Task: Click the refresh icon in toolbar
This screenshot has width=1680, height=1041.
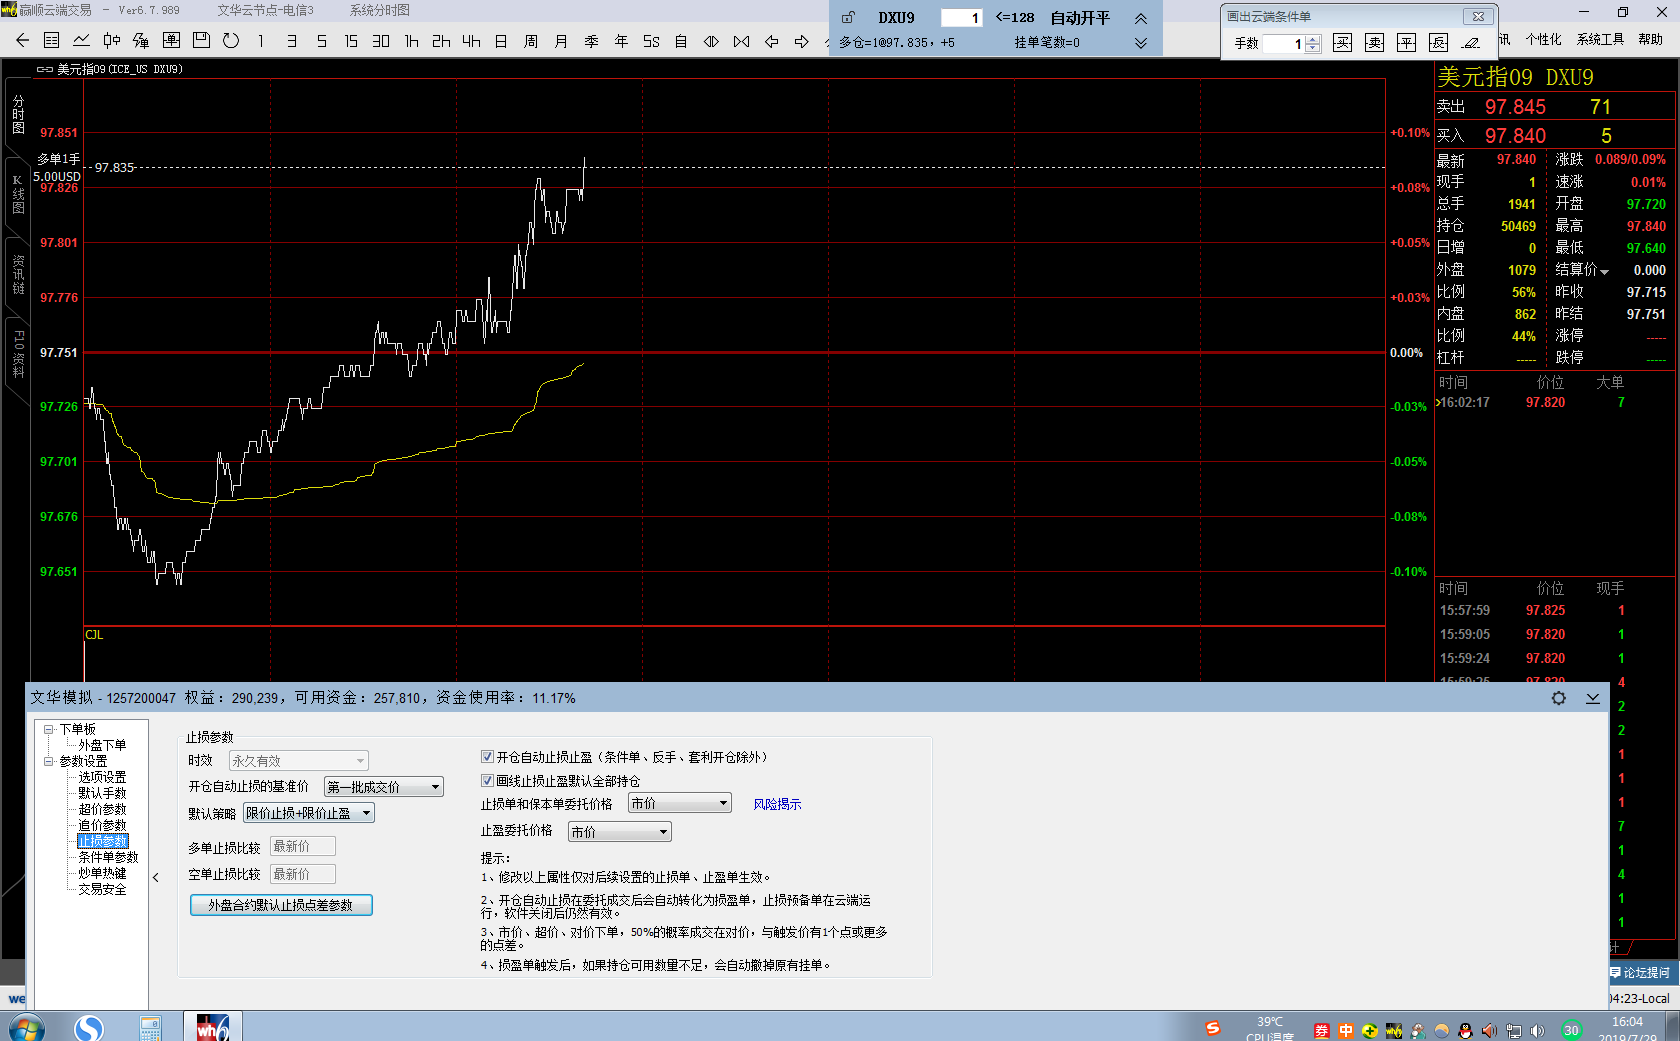Action: pos(231,41)
